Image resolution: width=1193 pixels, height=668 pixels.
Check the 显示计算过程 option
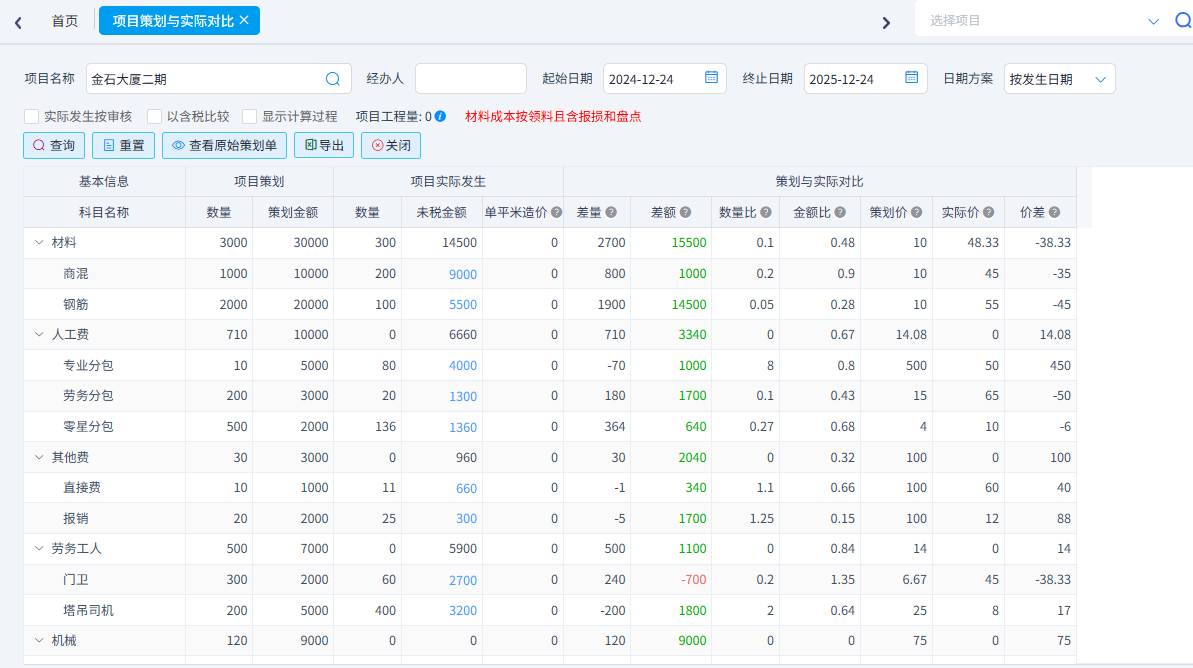[250, 117]
